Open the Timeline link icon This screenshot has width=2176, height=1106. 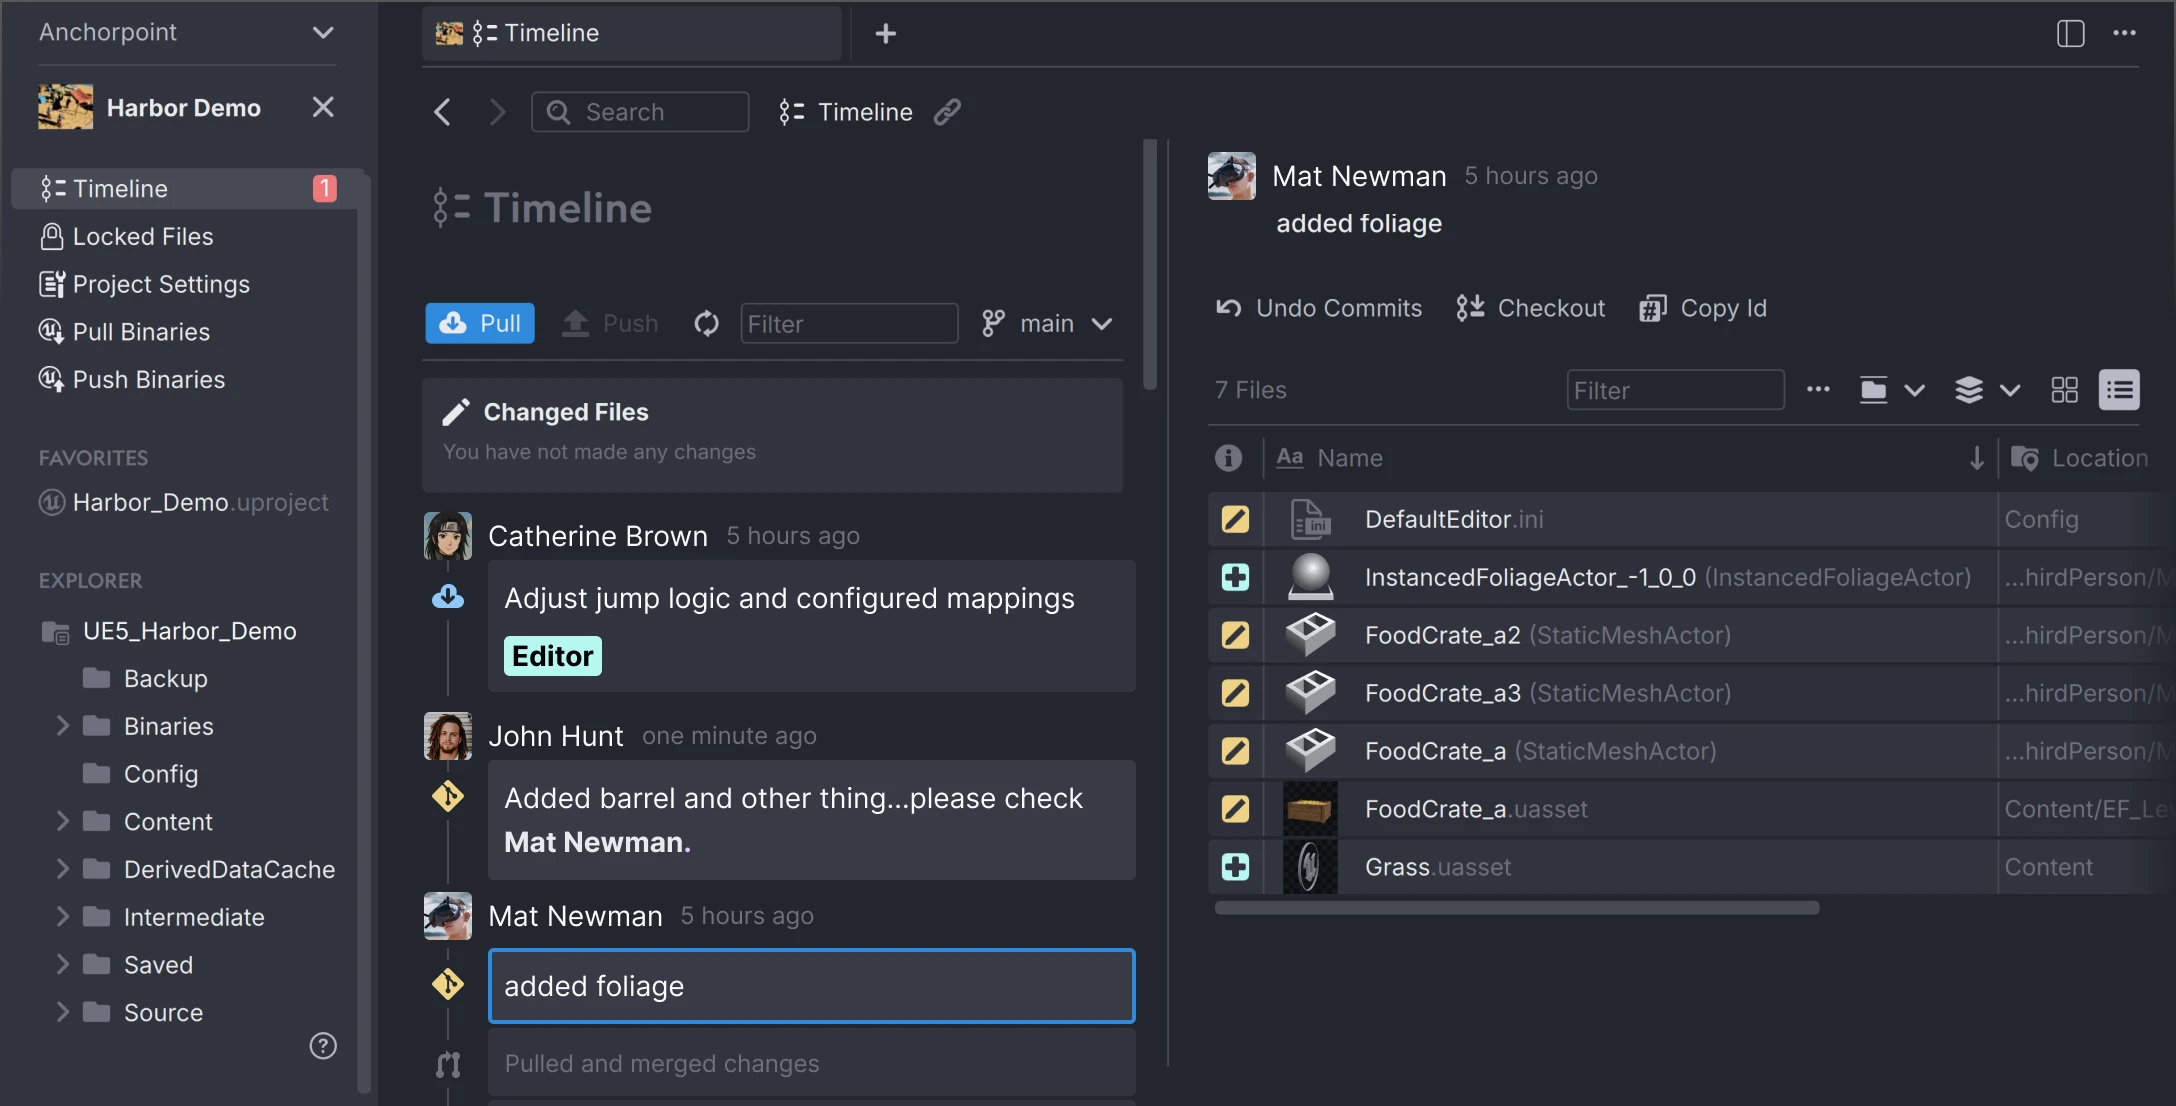[x=947, y=111]
